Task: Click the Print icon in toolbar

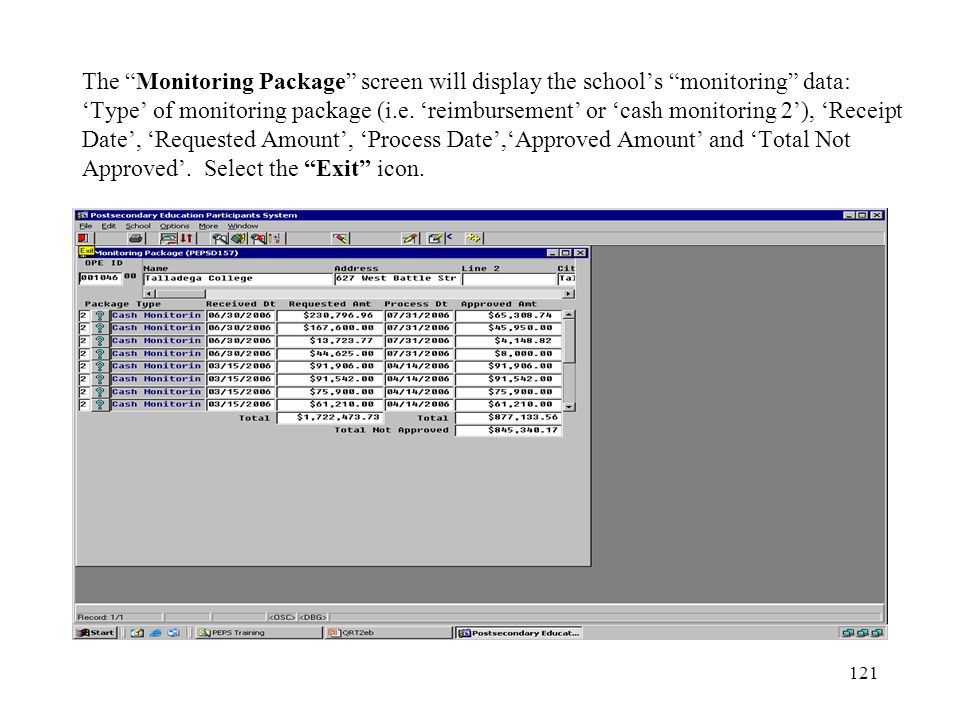Action: [x=136, y=238]
